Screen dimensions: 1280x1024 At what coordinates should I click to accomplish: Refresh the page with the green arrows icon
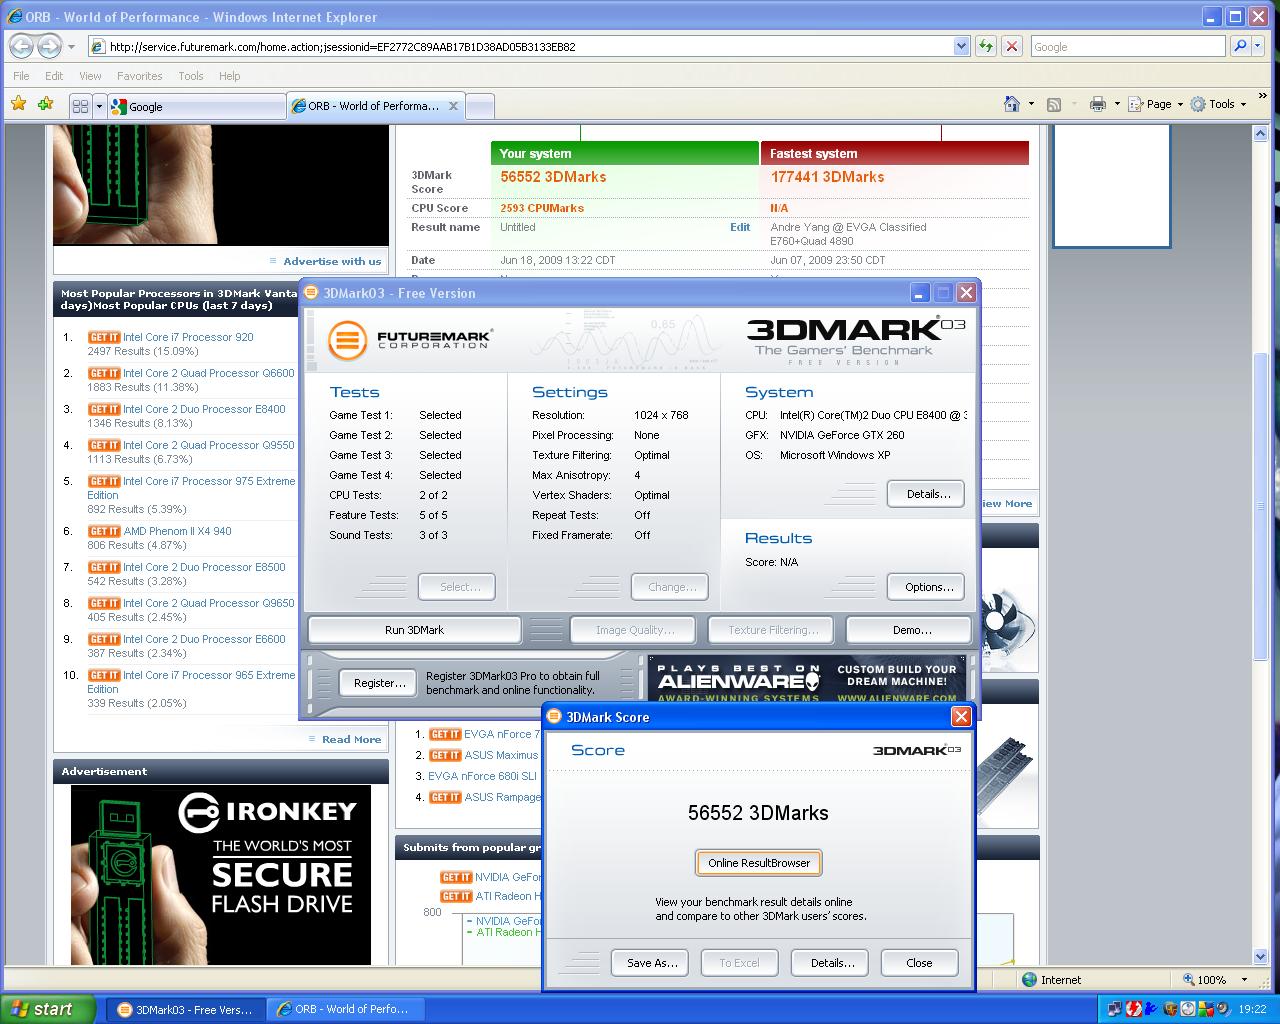986,46
